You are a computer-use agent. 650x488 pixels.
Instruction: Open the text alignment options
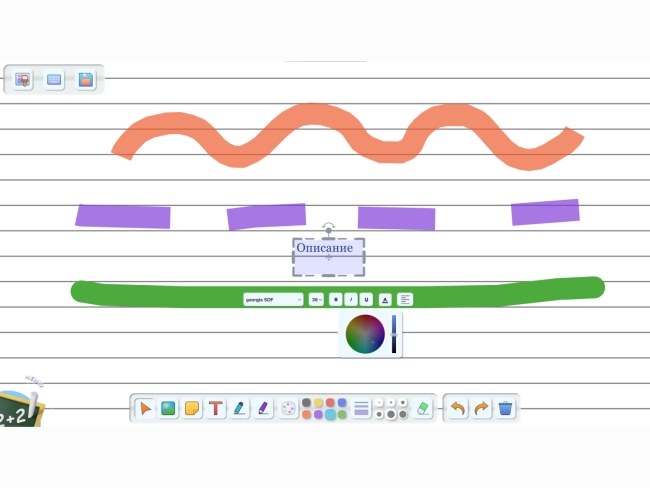click(x=405, y=299)
